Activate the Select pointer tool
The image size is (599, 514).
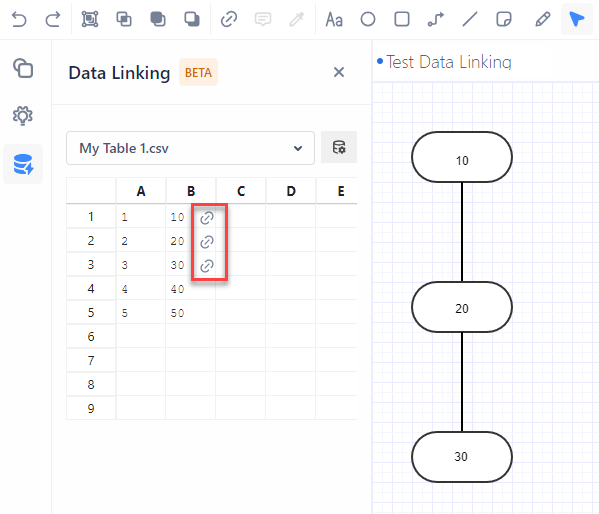pos(576,19)
